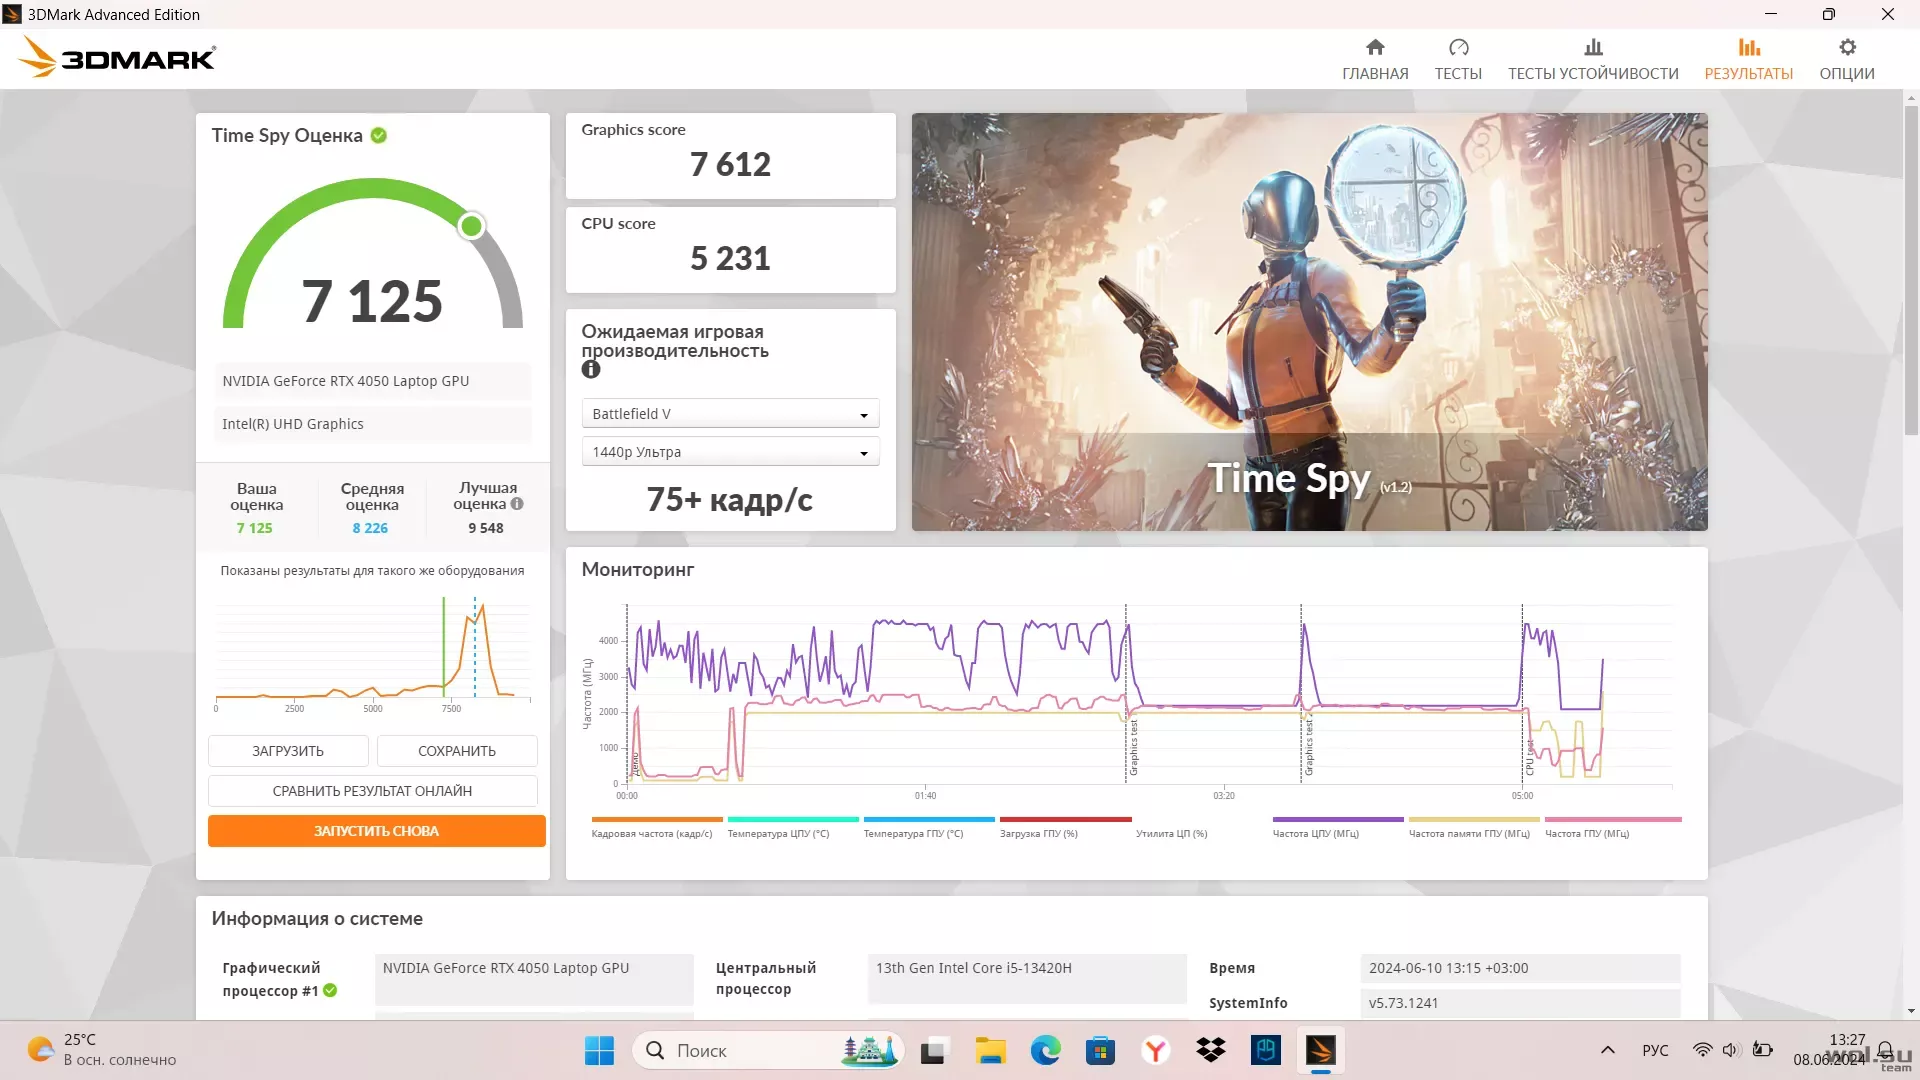Open the Battlefield V game dropdown
Screen dimensions: 1920x1080
730,414
